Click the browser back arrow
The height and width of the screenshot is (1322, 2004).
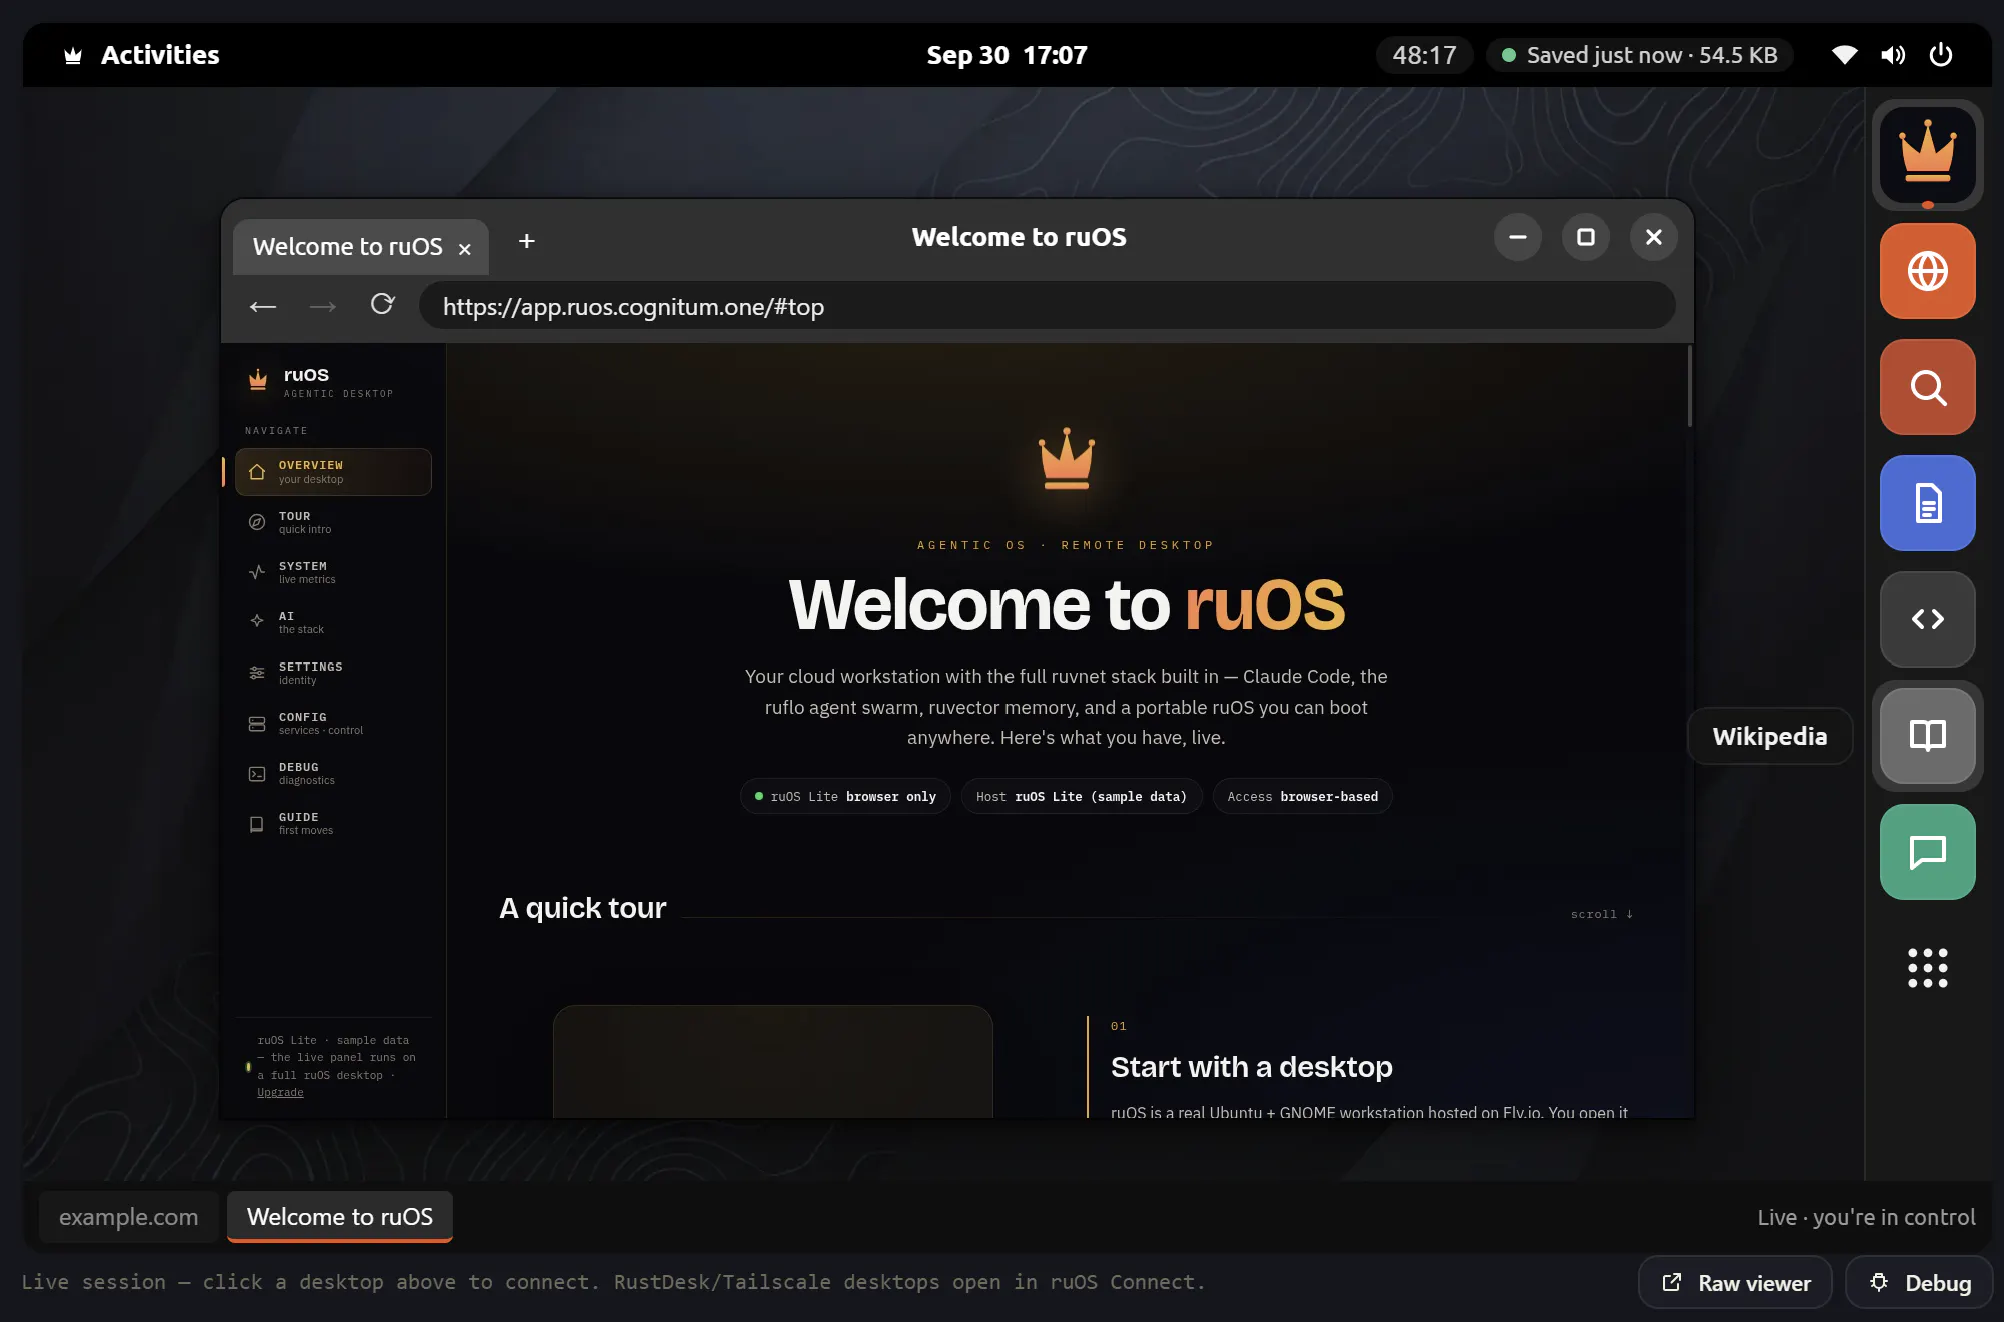click(263, 306)
